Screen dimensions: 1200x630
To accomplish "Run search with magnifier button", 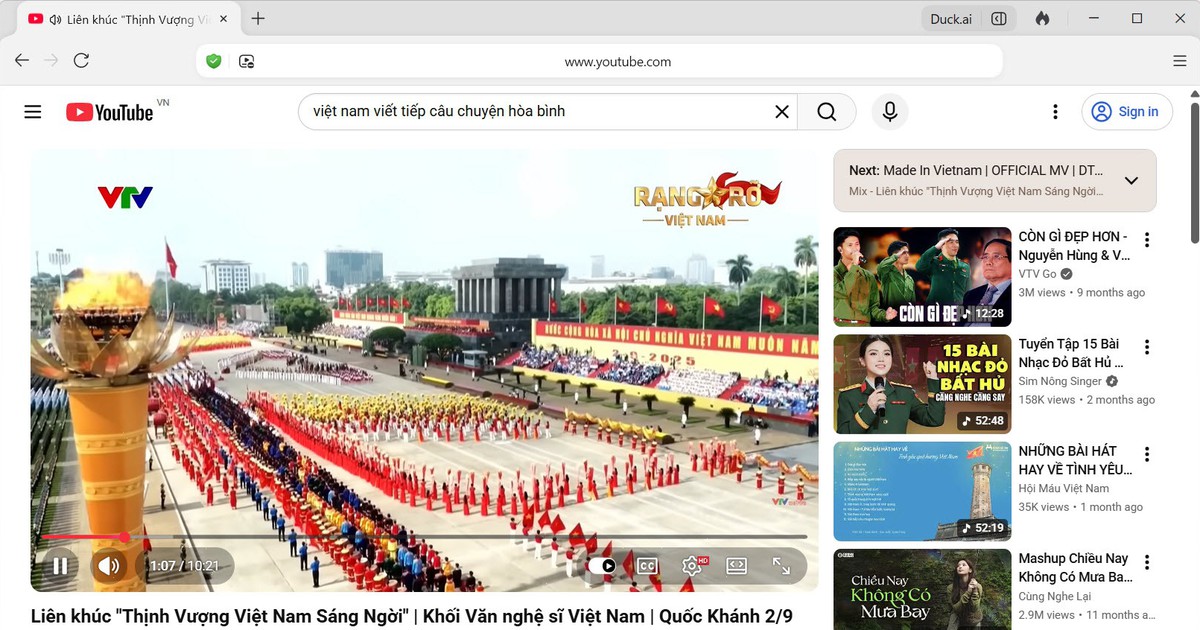I will pyautogui.click(x=826, y=112).
